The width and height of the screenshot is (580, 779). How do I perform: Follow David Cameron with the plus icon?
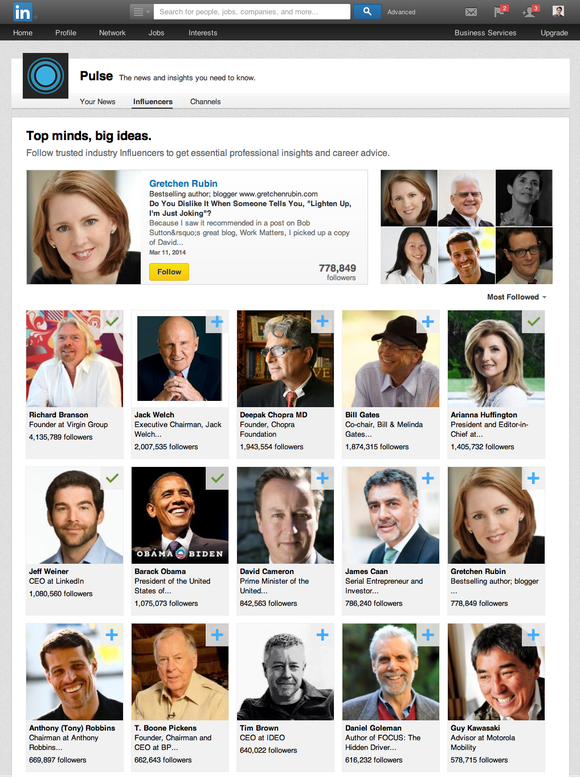pyautogui.click(x=323, y=478)
